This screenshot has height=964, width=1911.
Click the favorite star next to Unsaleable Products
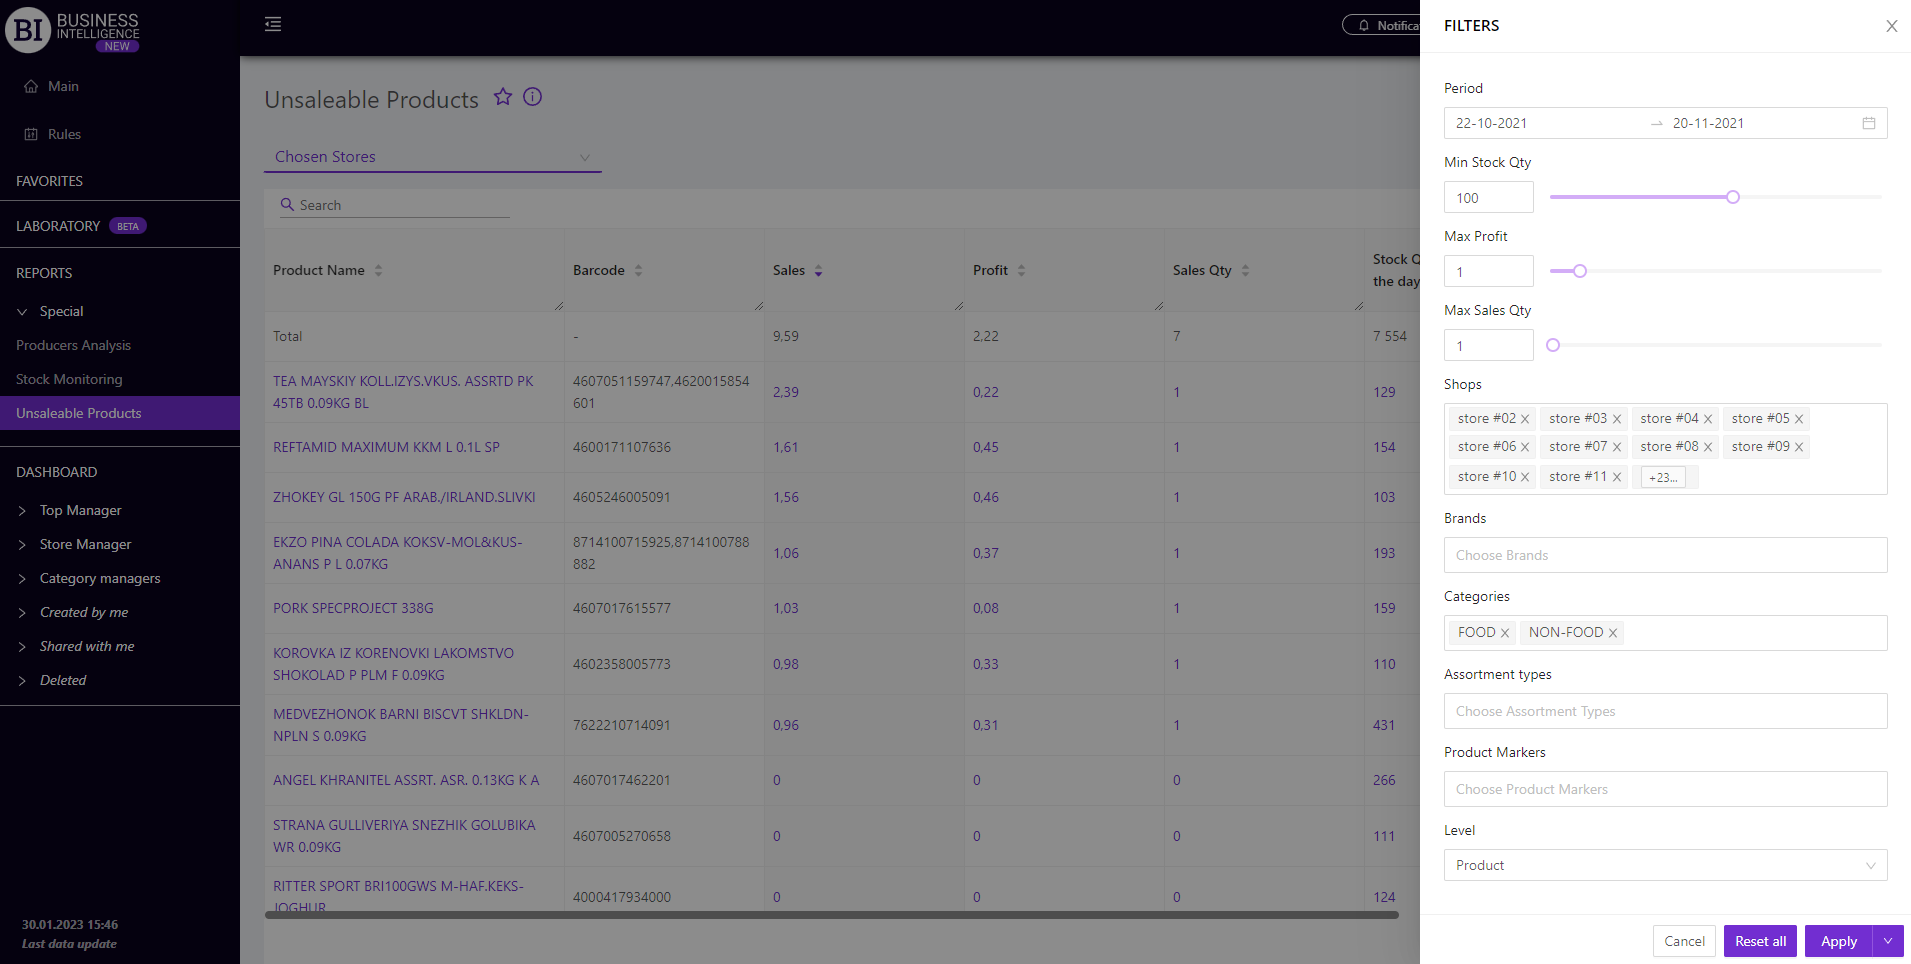[x=503, y=97]
